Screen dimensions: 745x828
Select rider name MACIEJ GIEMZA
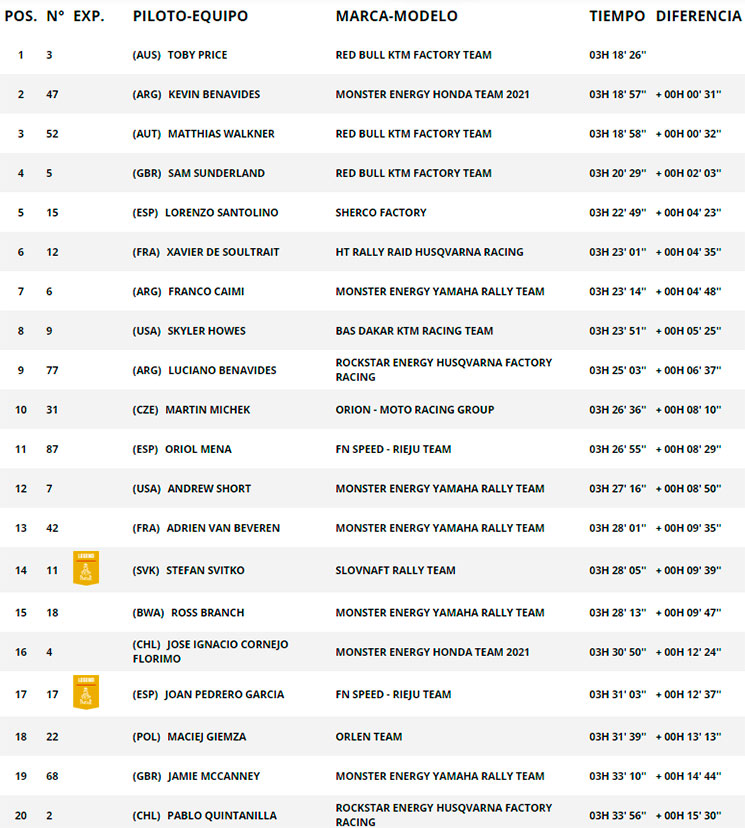tap(206, 737)
